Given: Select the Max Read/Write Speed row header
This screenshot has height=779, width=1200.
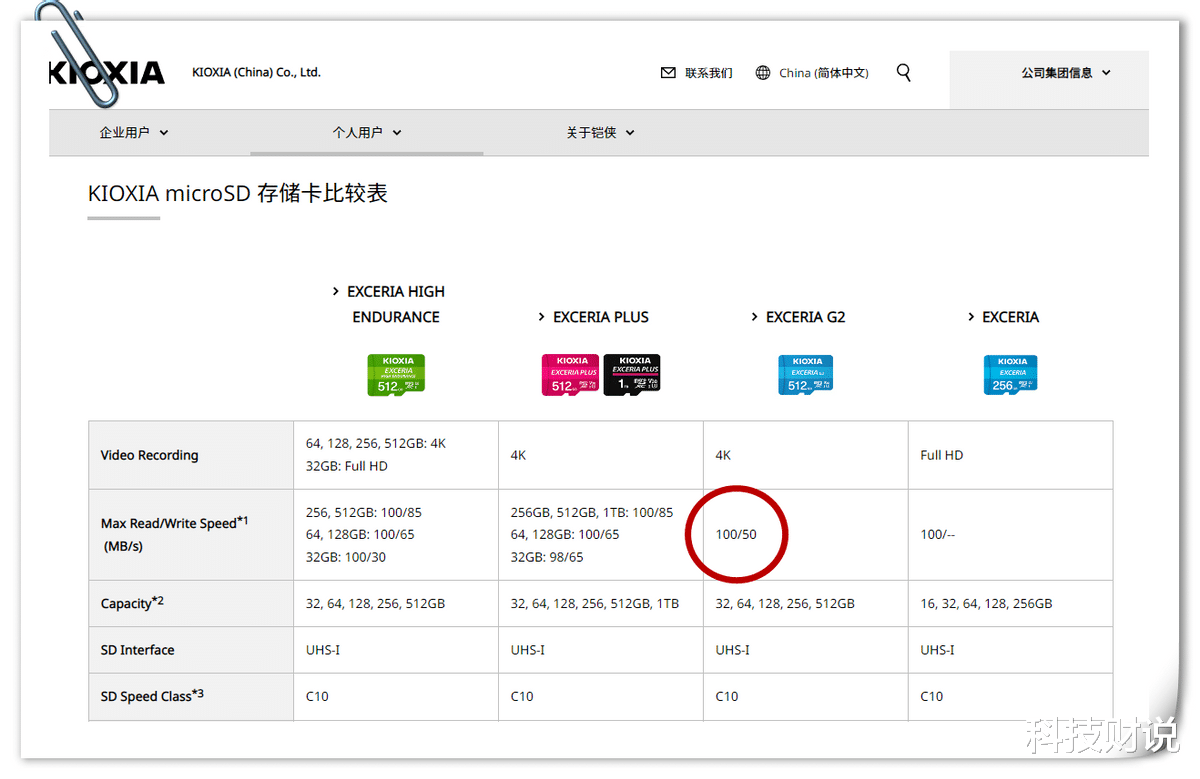Looking at the screenshot, I should (x=191, y=535).
